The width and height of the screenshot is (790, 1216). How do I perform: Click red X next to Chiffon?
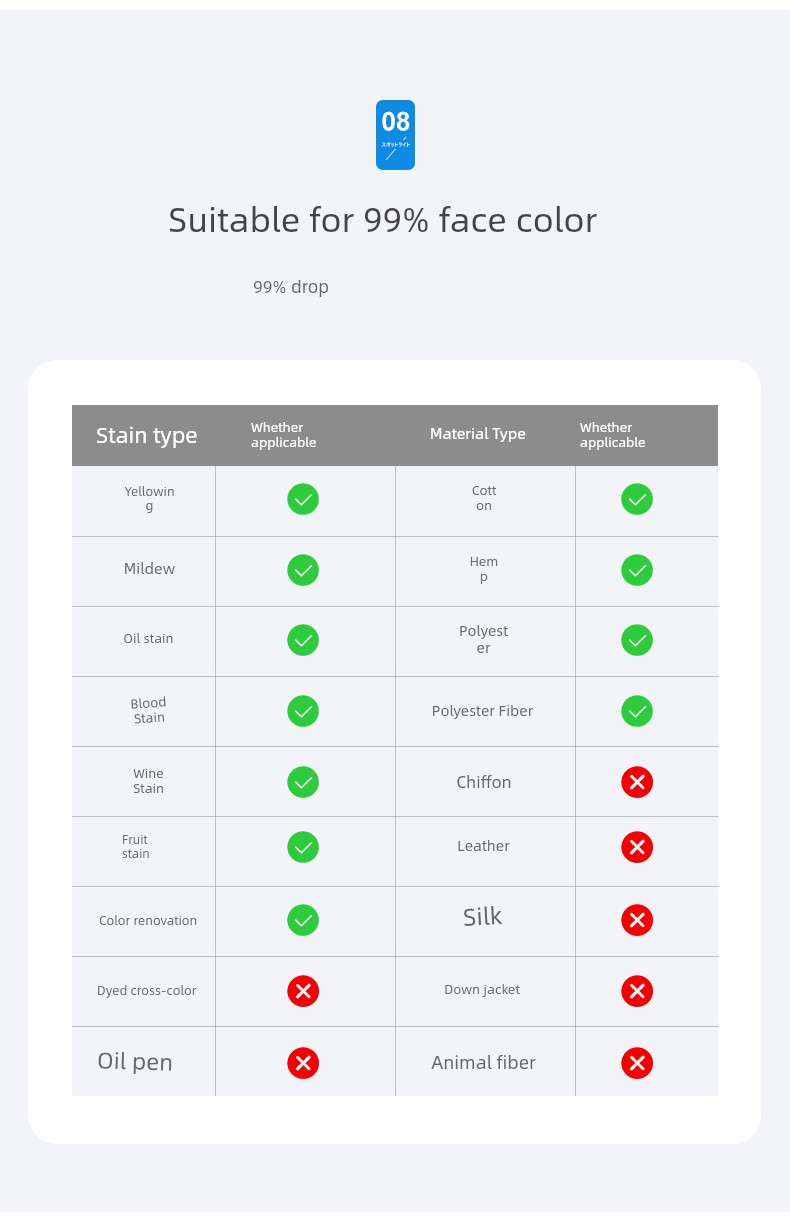[x=637, y=782]
